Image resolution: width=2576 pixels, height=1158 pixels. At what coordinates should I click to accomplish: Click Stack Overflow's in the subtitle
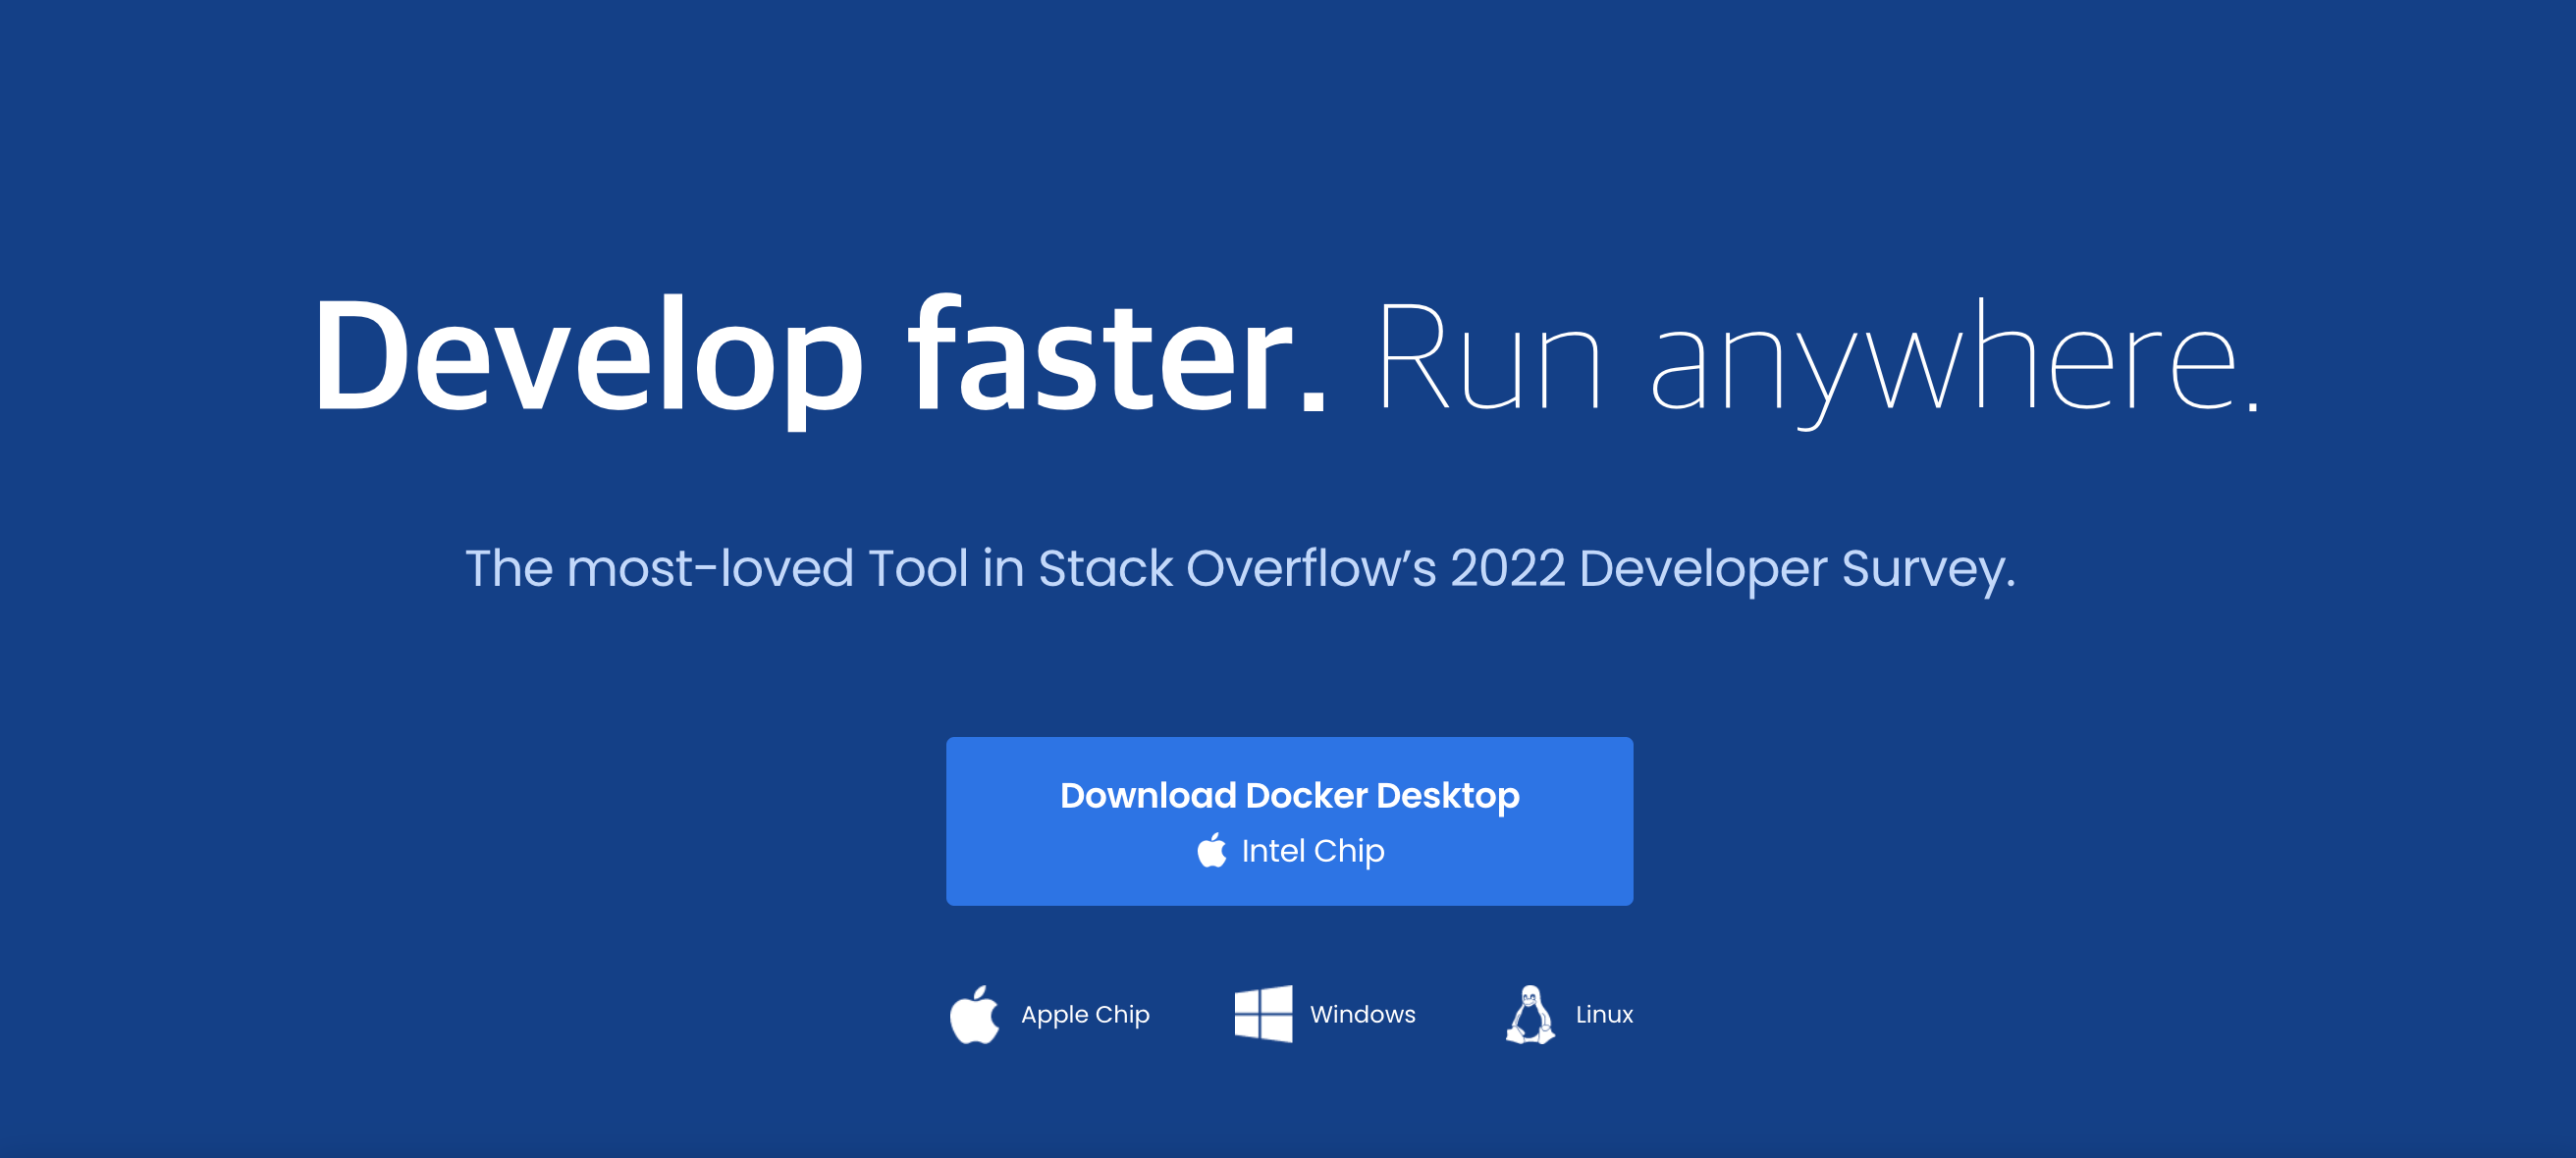point(1237,568)
